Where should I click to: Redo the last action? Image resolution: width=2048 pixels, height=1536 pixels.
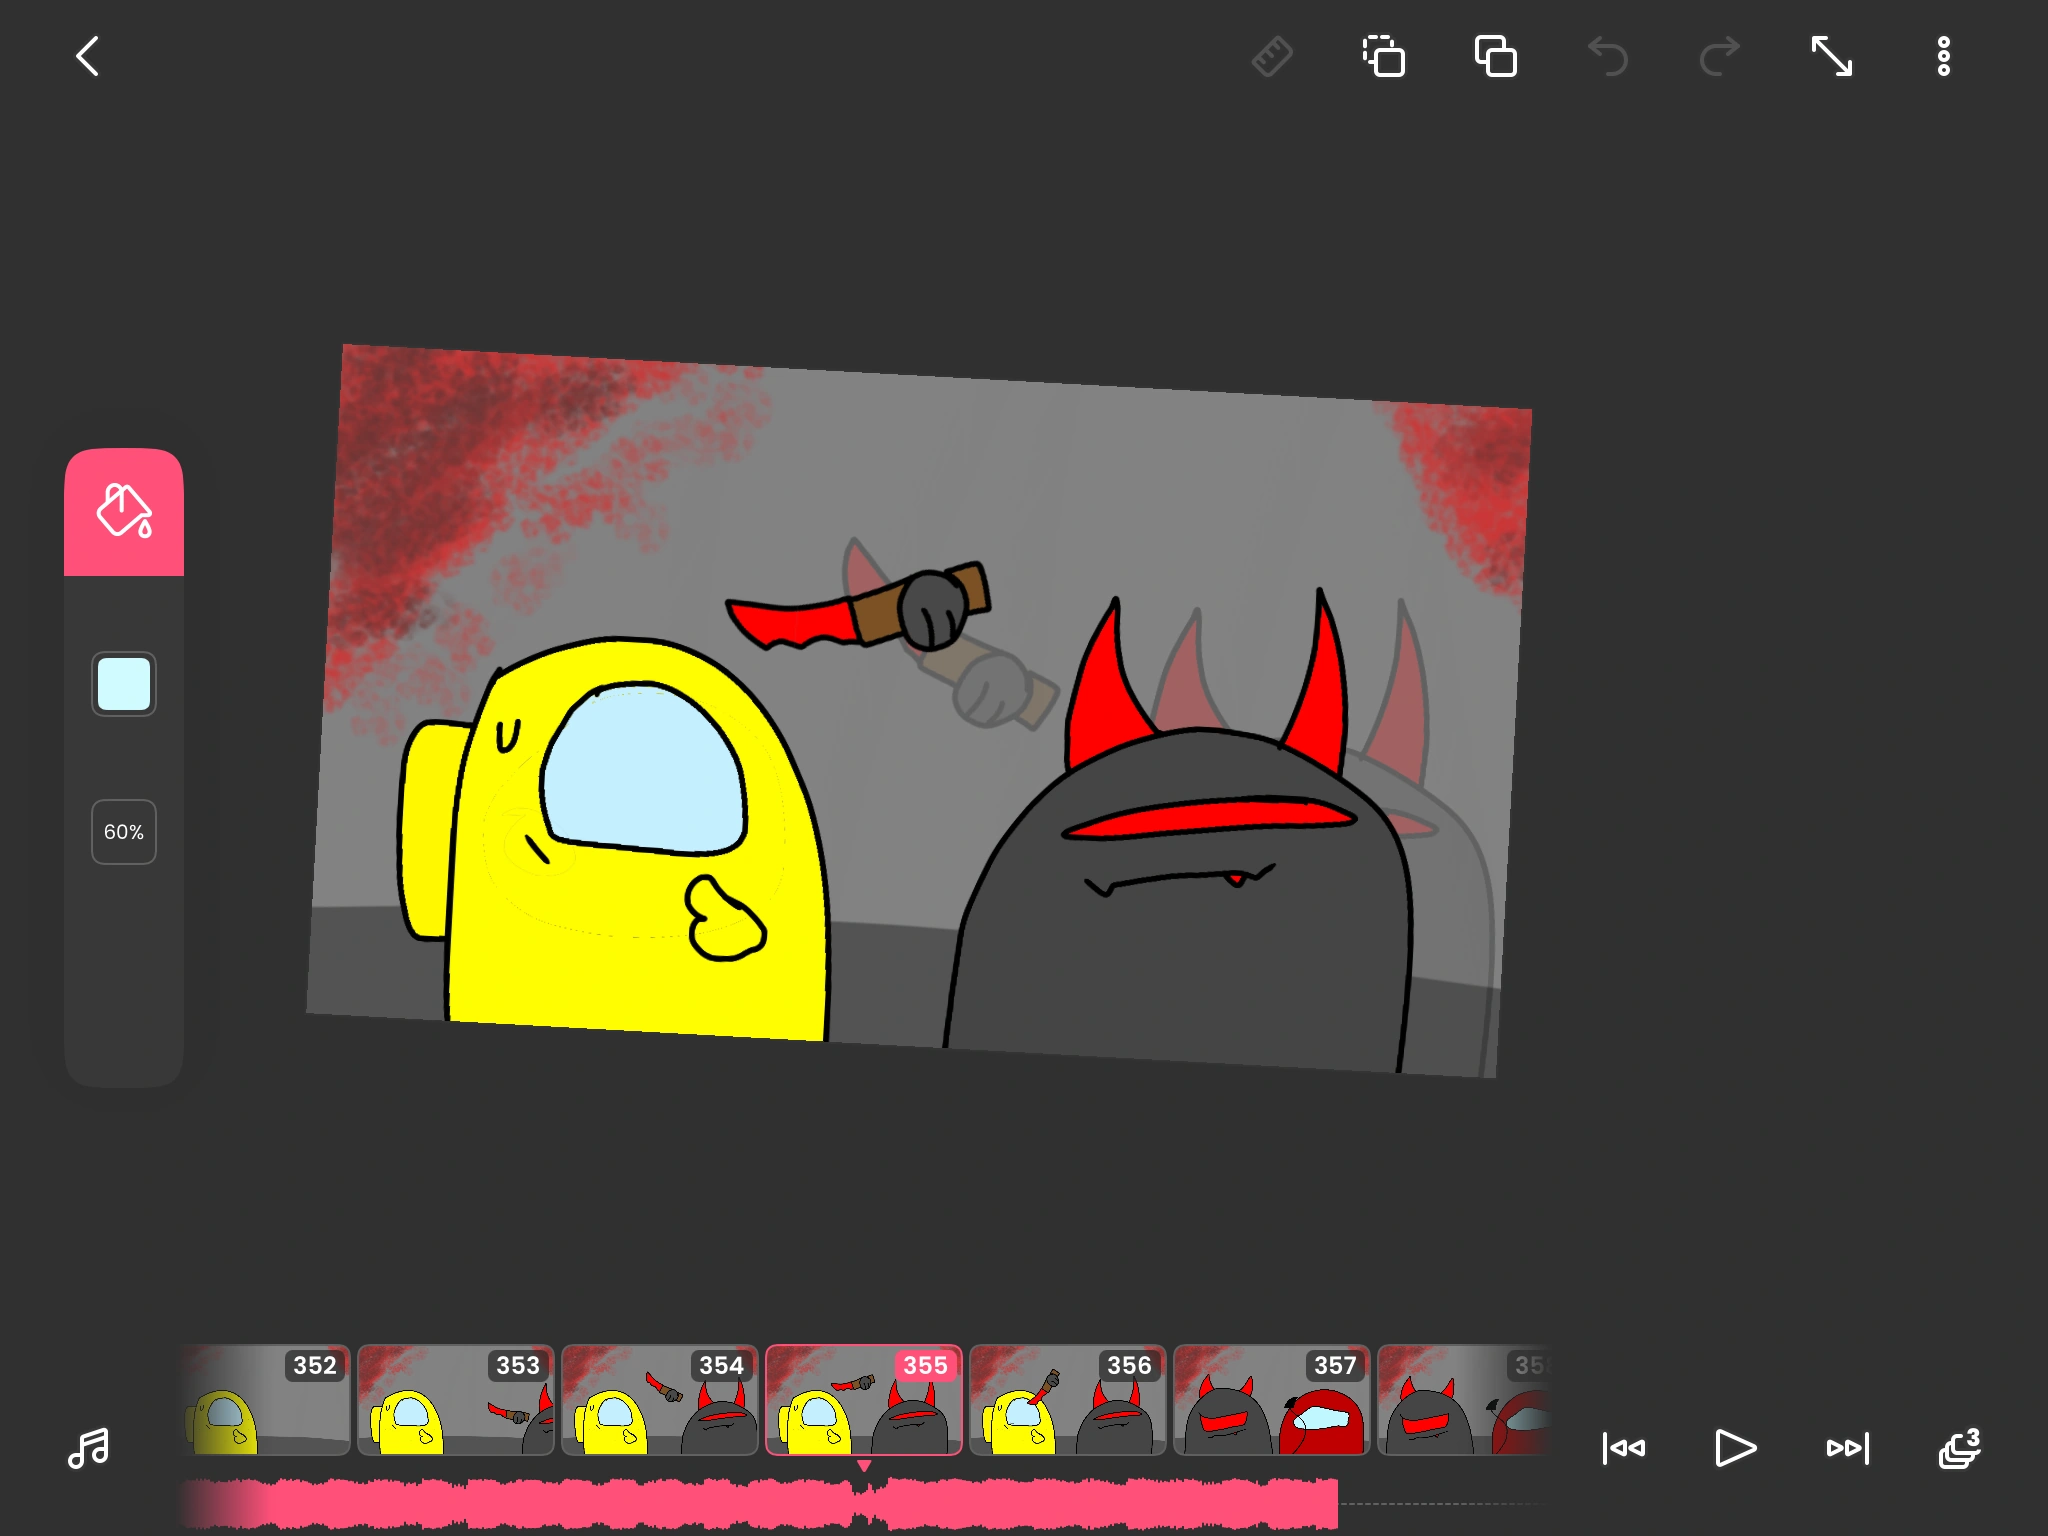(1719, 57)
